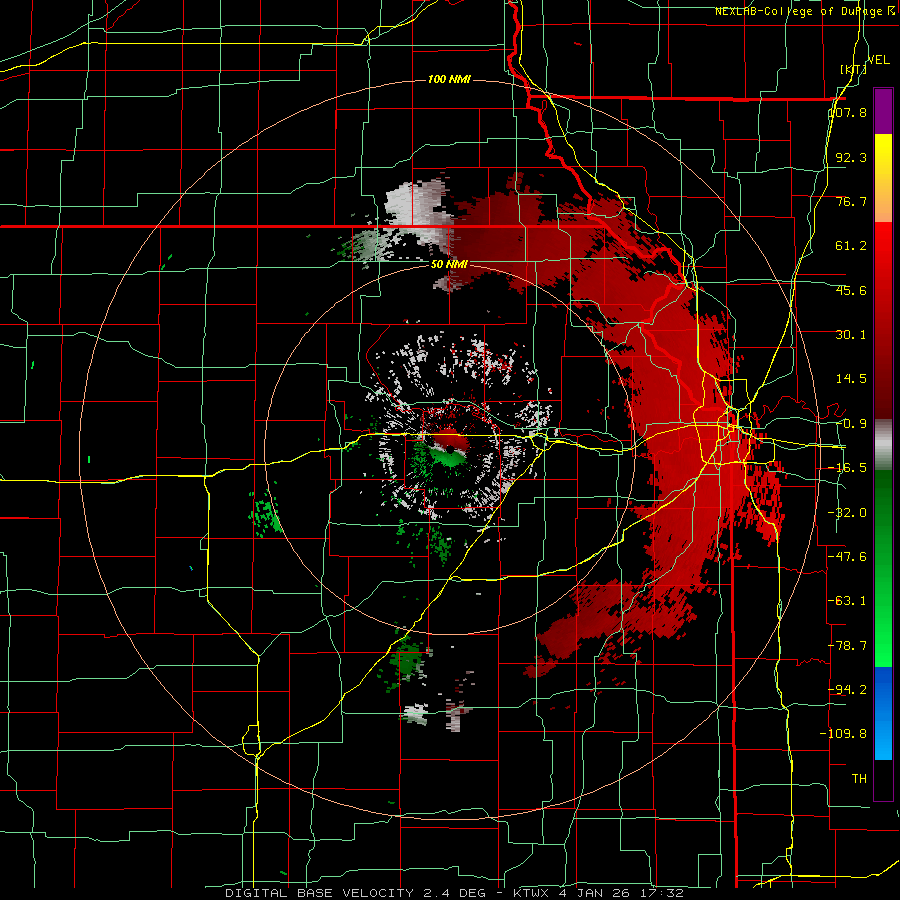Click the Digital Base Velocity footer caption

coord(454,893)
